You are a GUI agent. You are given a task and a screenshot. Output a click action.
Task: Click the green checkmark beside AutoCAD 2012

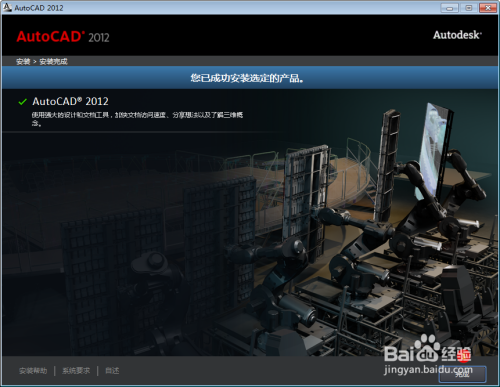[22, 102]
